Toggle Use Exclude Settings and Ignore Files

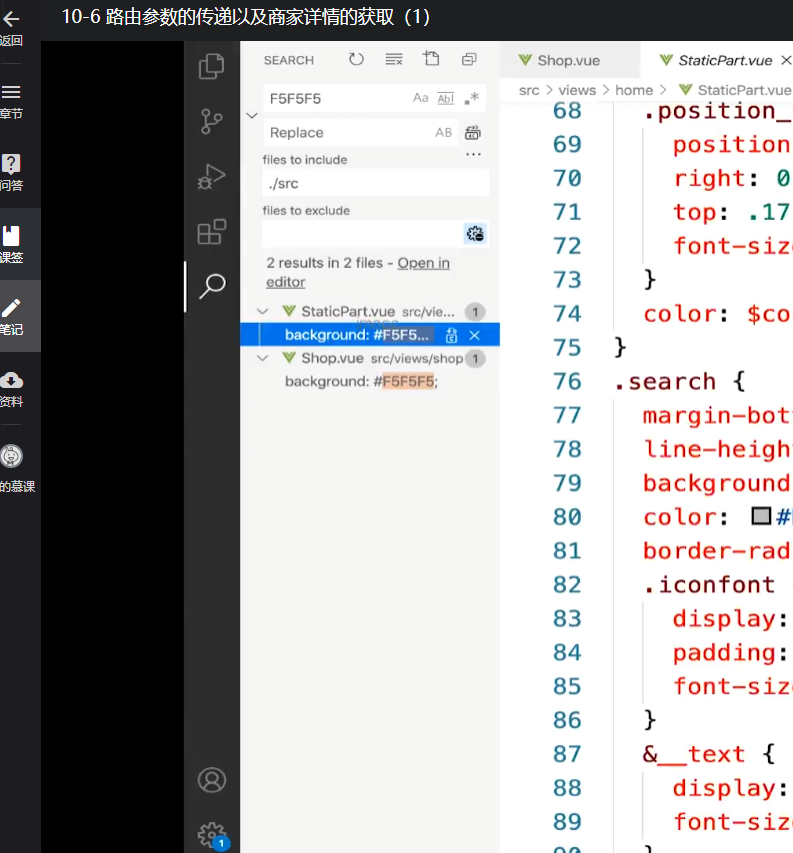(475, 234)
